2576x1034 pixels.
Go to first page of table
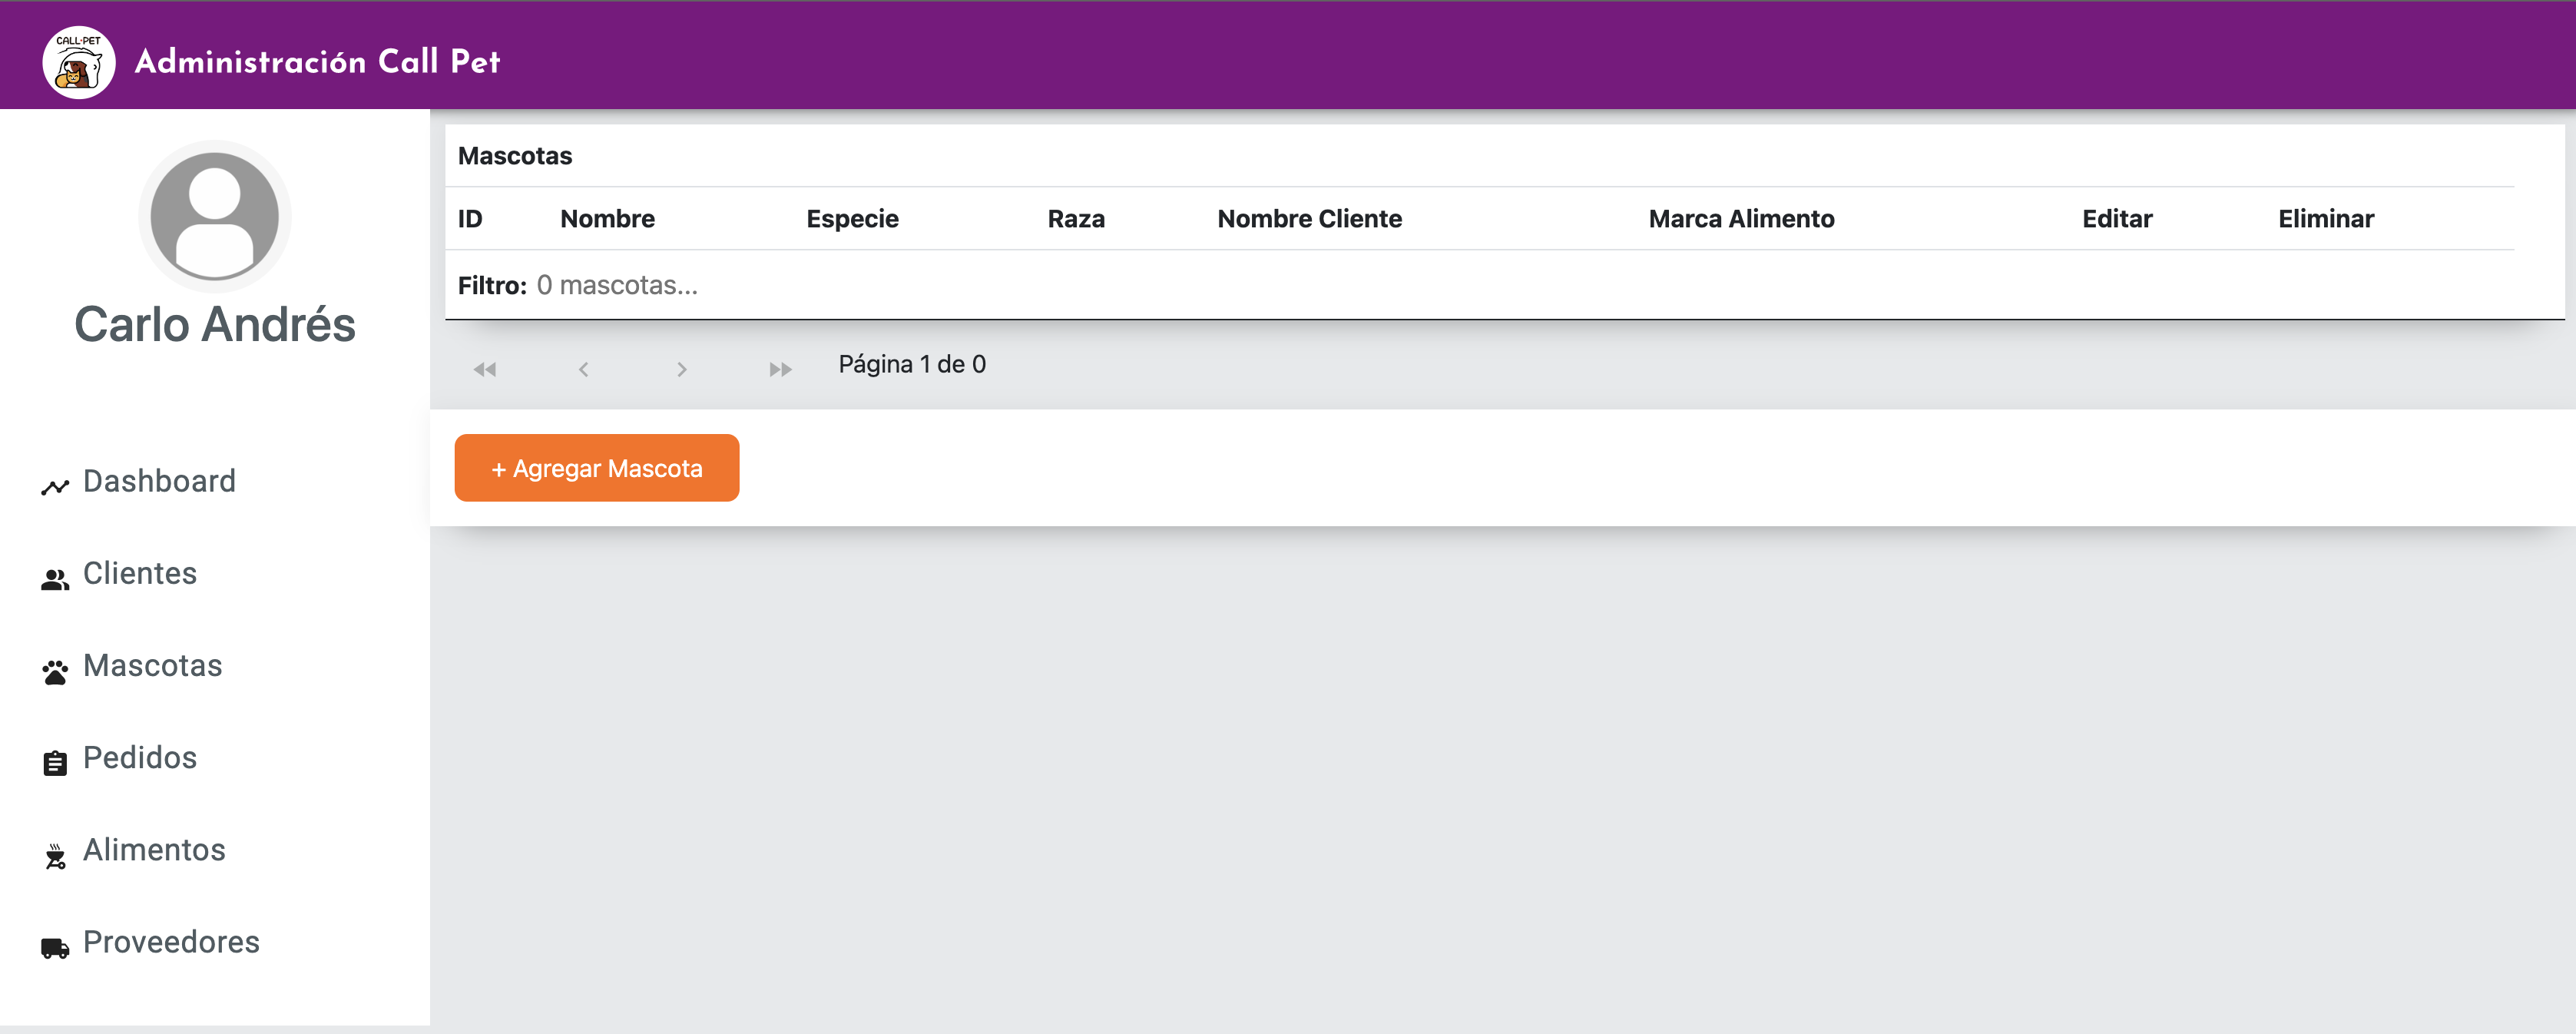[485, 369]
